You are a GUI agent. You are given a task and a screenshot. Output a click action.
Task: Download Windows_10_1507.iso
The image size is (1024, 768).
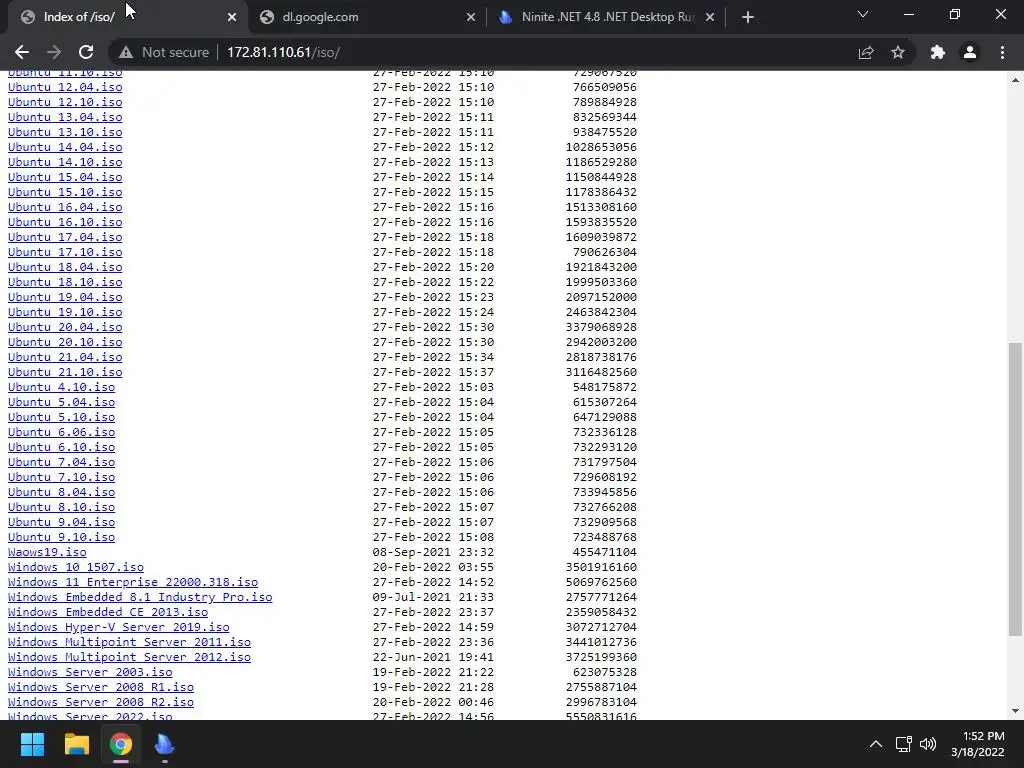point(76,568)
